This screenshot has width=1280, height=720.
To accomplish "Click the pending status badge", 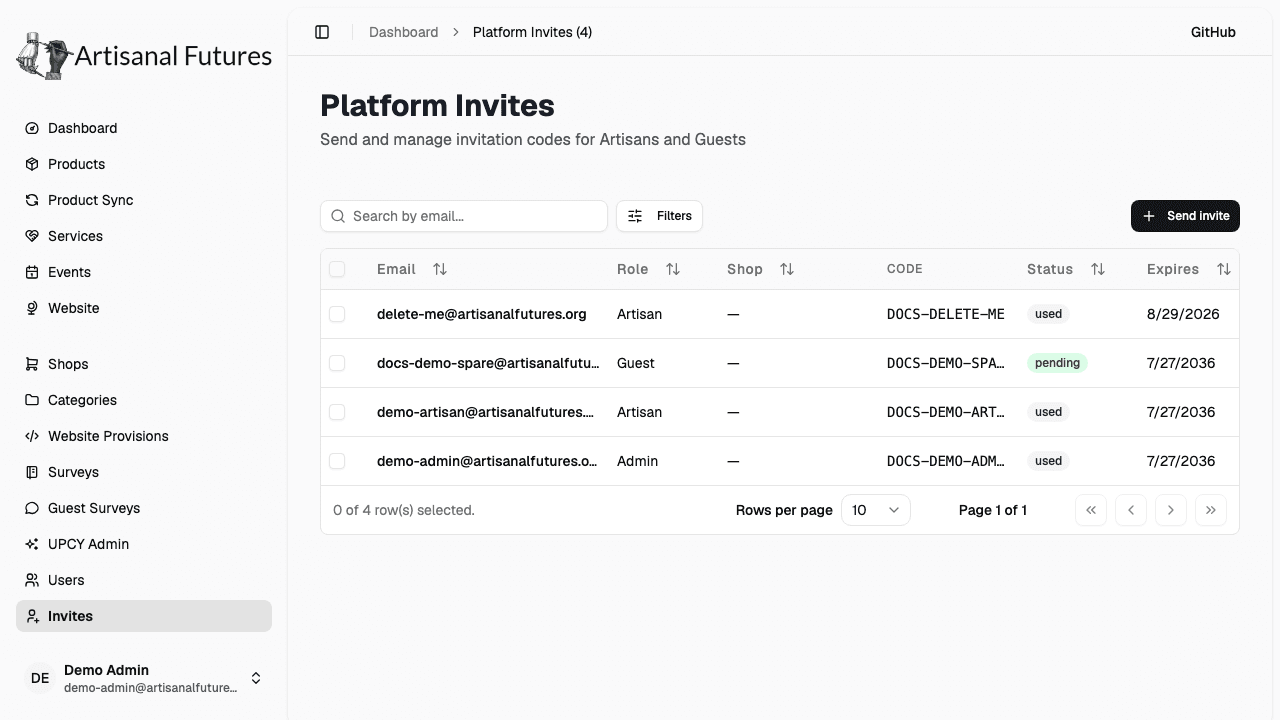I will 1057,363.
